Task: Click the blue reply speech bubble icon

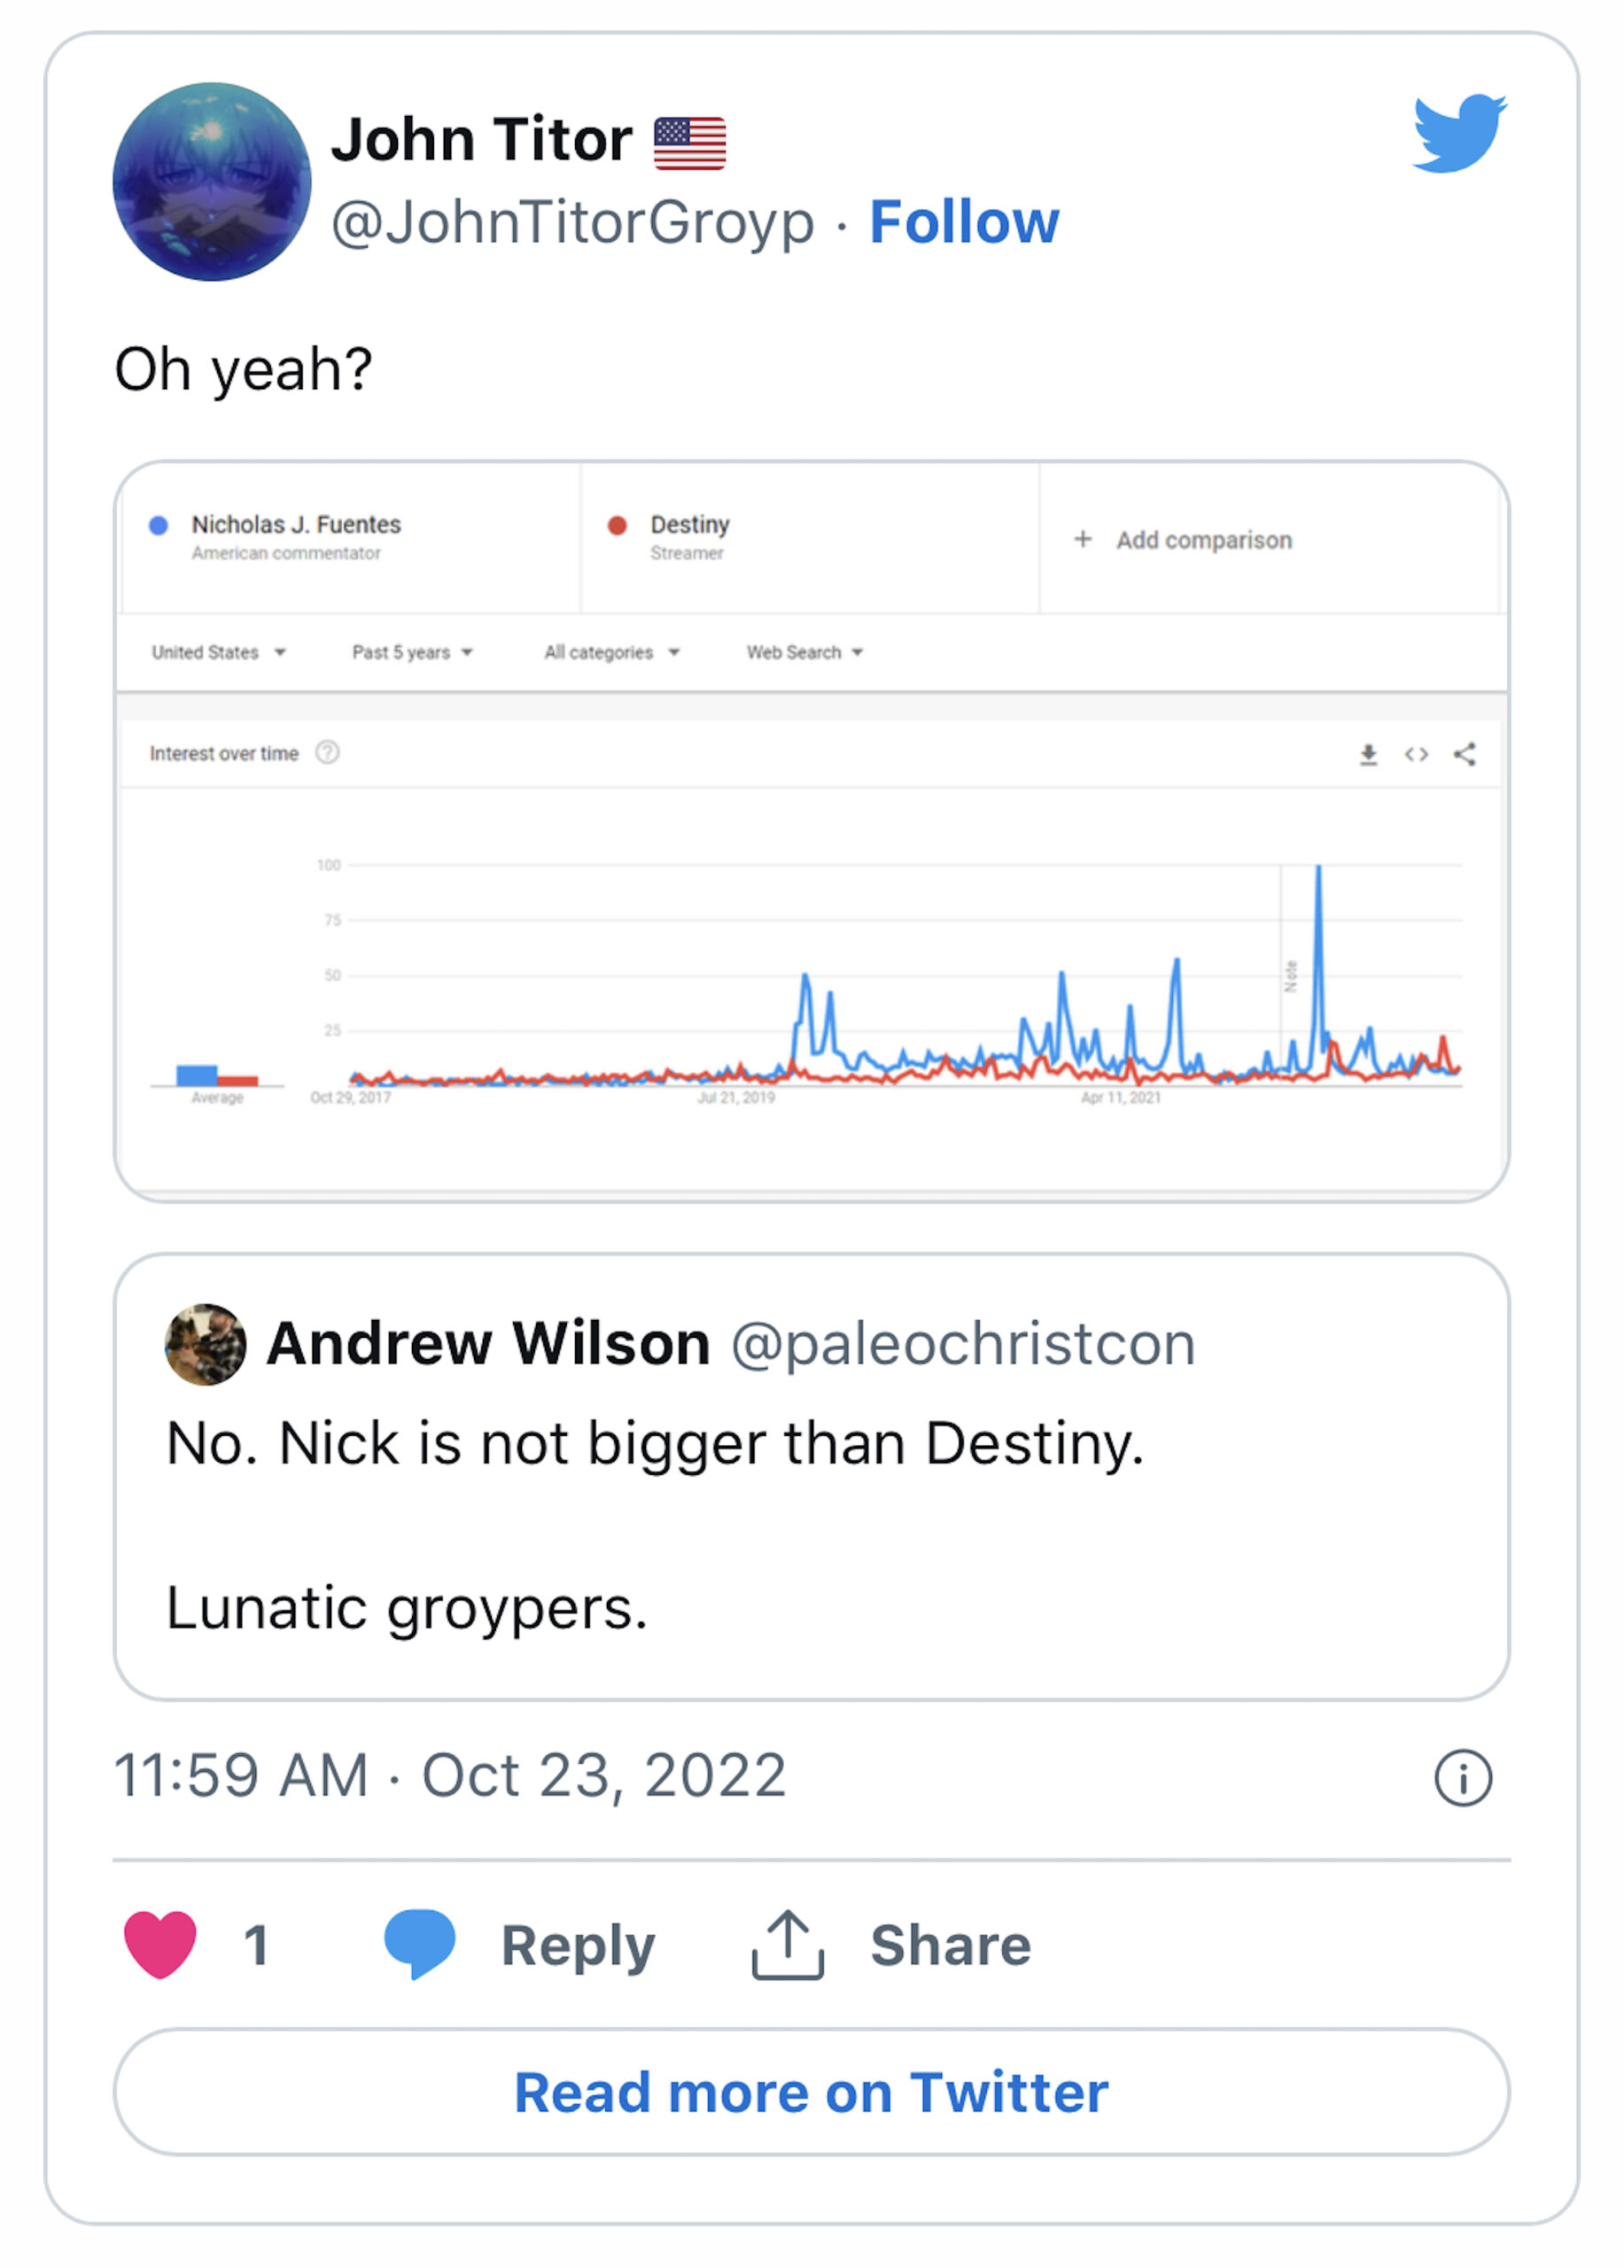Action: pos(420,1943)
